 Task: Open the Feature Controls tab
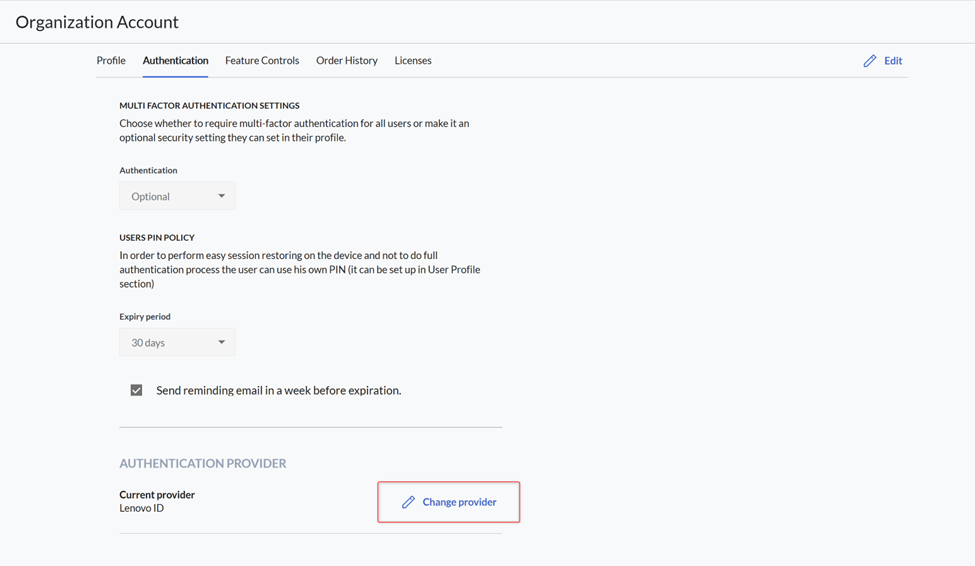[262, 60]
